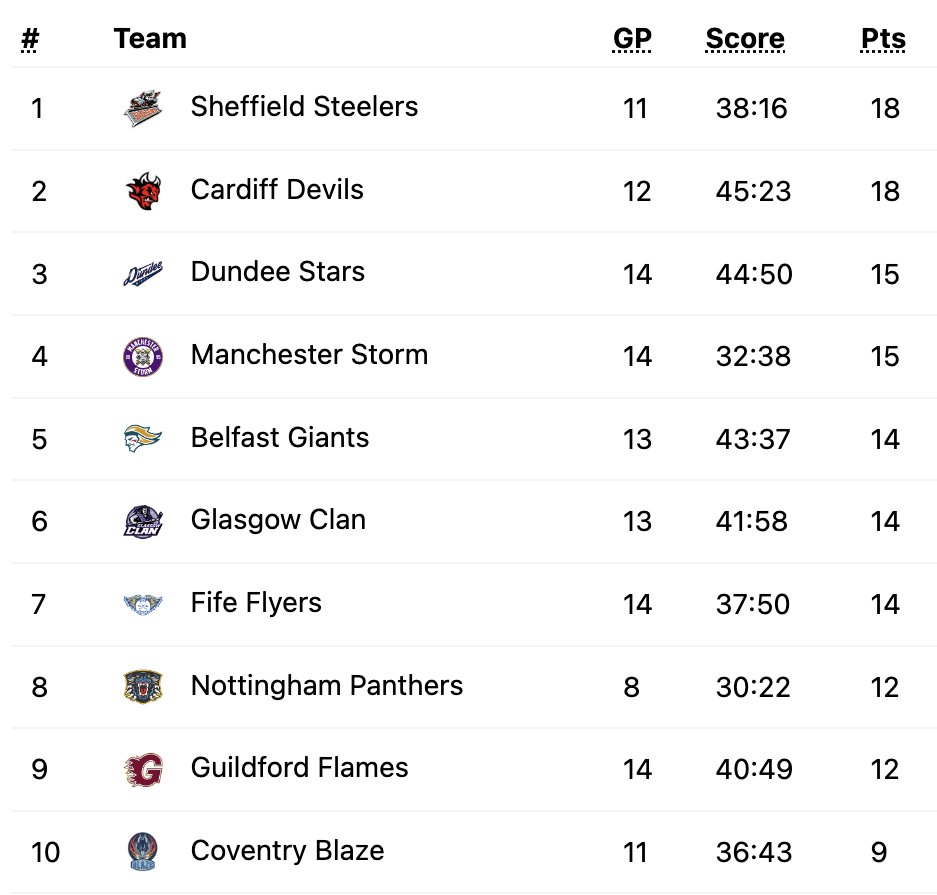Viewport: 937px width, 895px height.
Task: Click the Coventry Blaze logo
Action: click(x=143, y=852)
